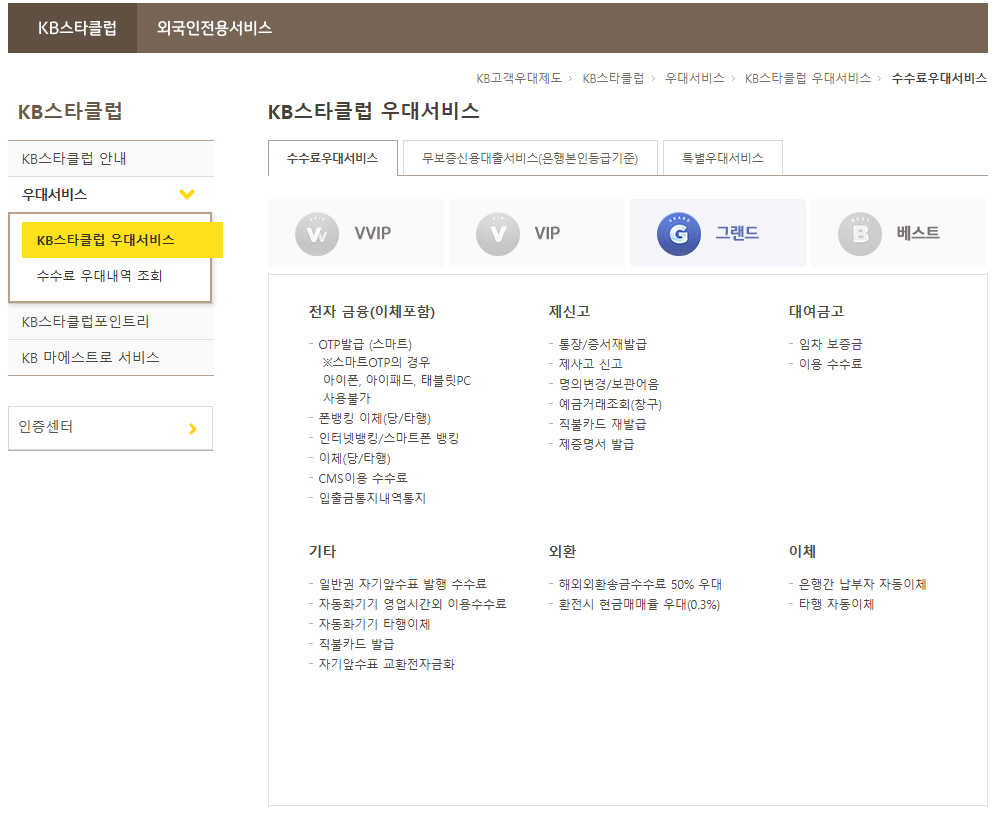Select the 자동화기기 타행이체 item
997x815 pixels.
point(375,624)
